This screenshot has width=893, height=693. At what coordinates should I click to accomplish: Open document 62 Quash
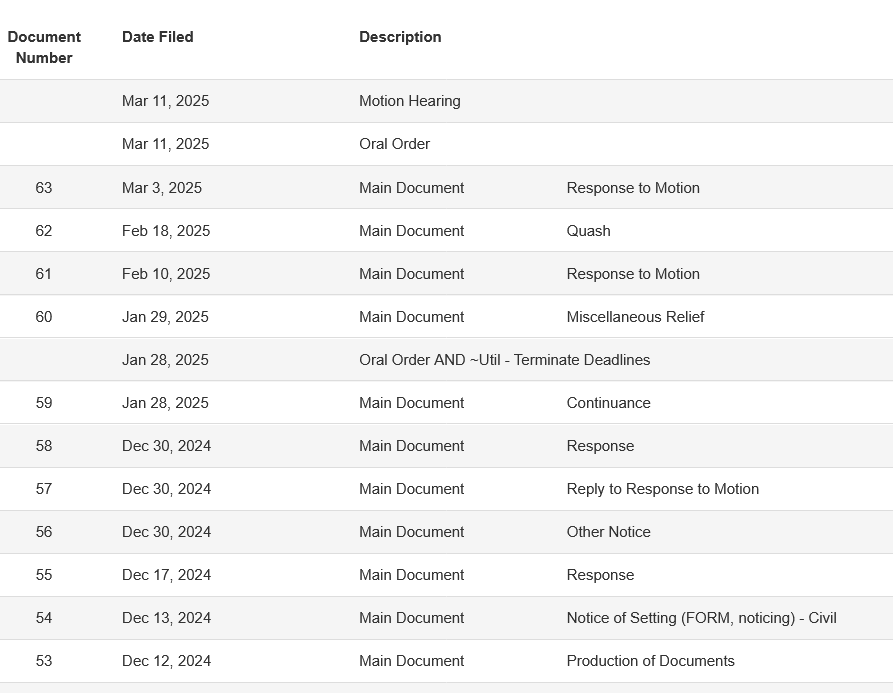coord(588,231)
